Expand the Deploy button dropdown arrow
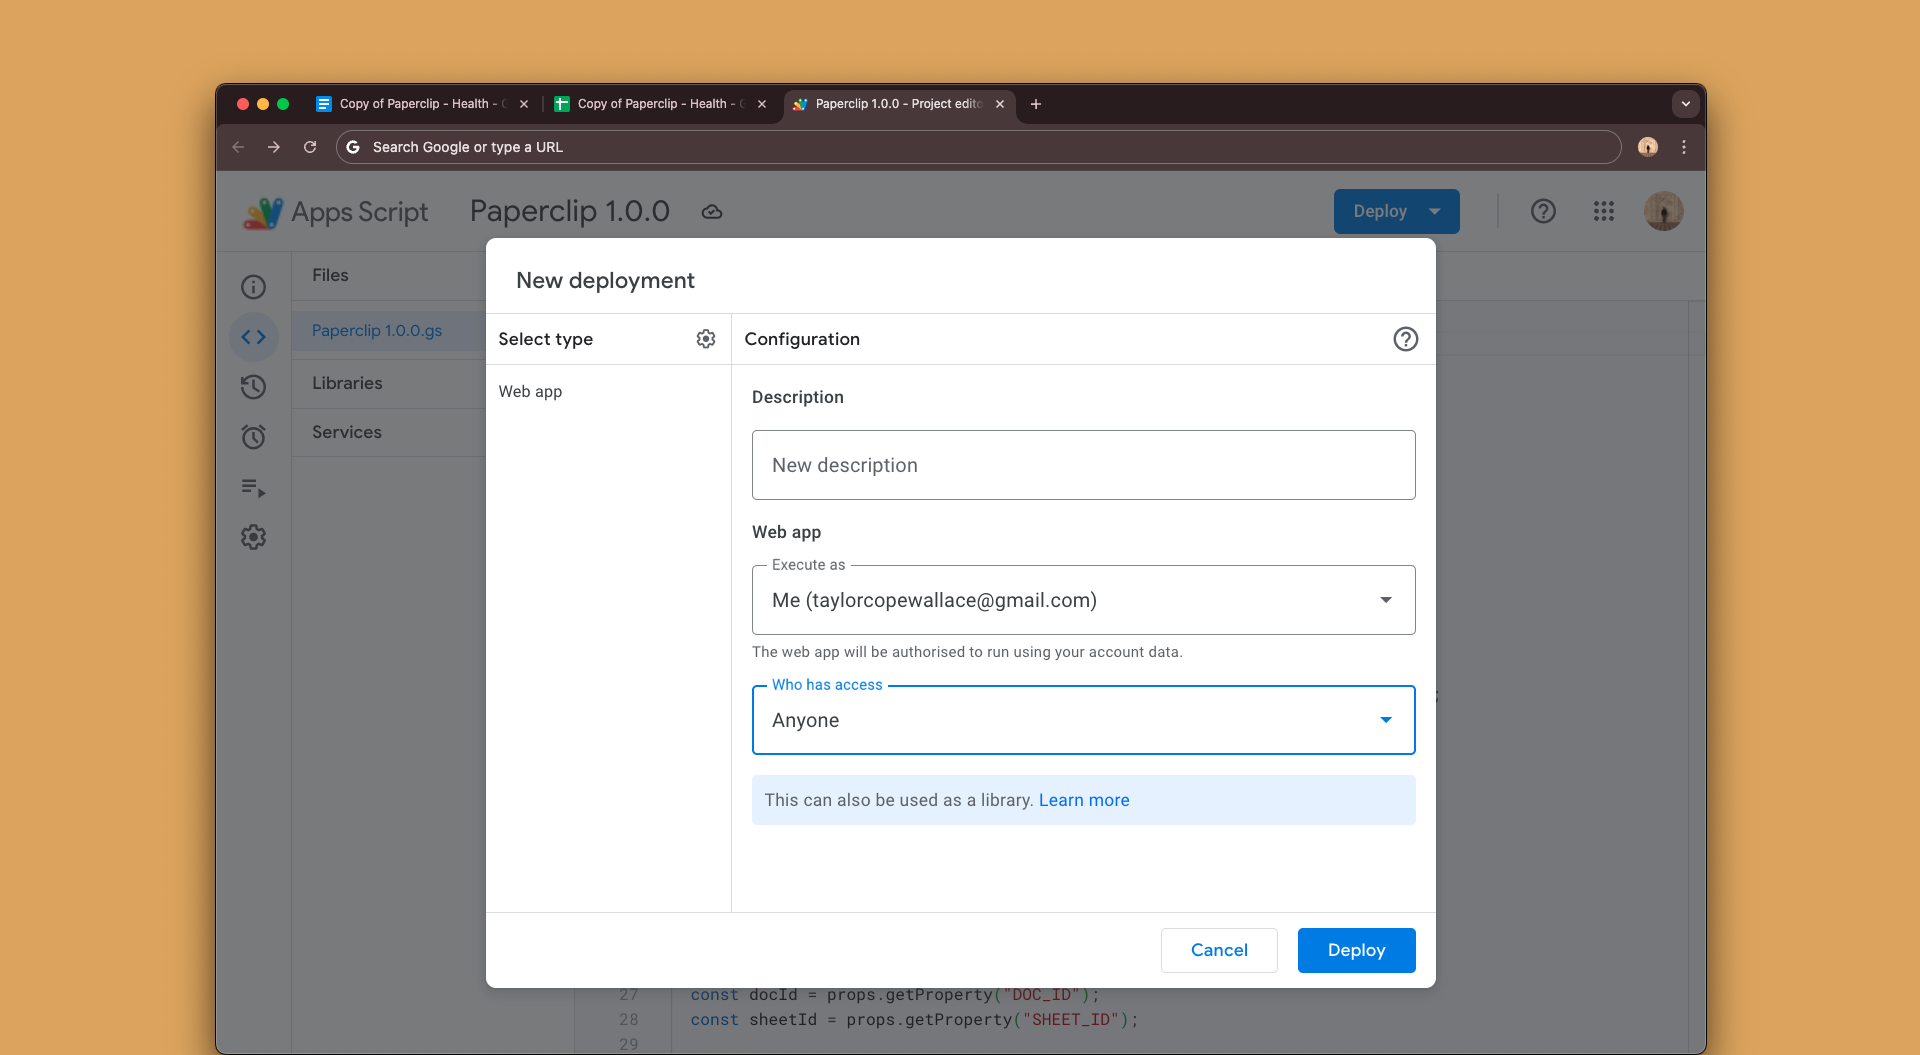The height and width of the screenshot is (1055, 1920). pyautogui.click(x=1436, y=211)
